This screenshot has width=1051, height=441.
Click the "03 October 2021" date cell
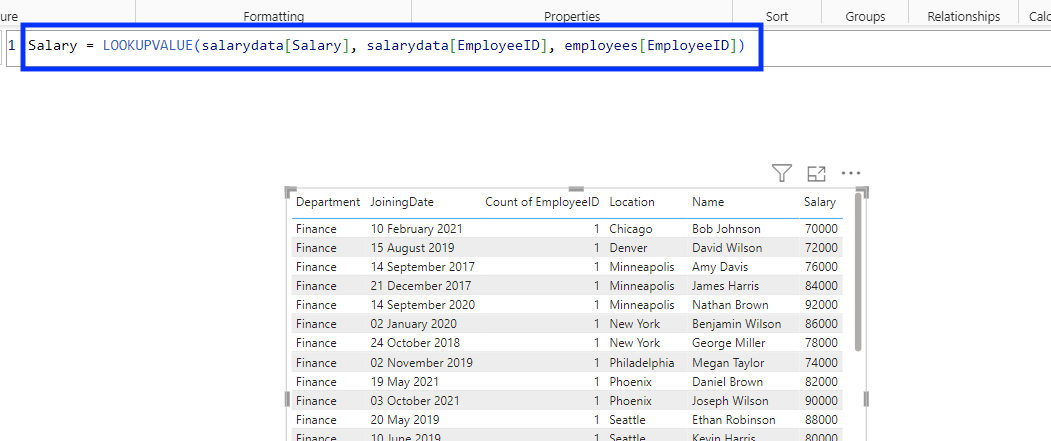pyautogui.click(x=416, y=401)
